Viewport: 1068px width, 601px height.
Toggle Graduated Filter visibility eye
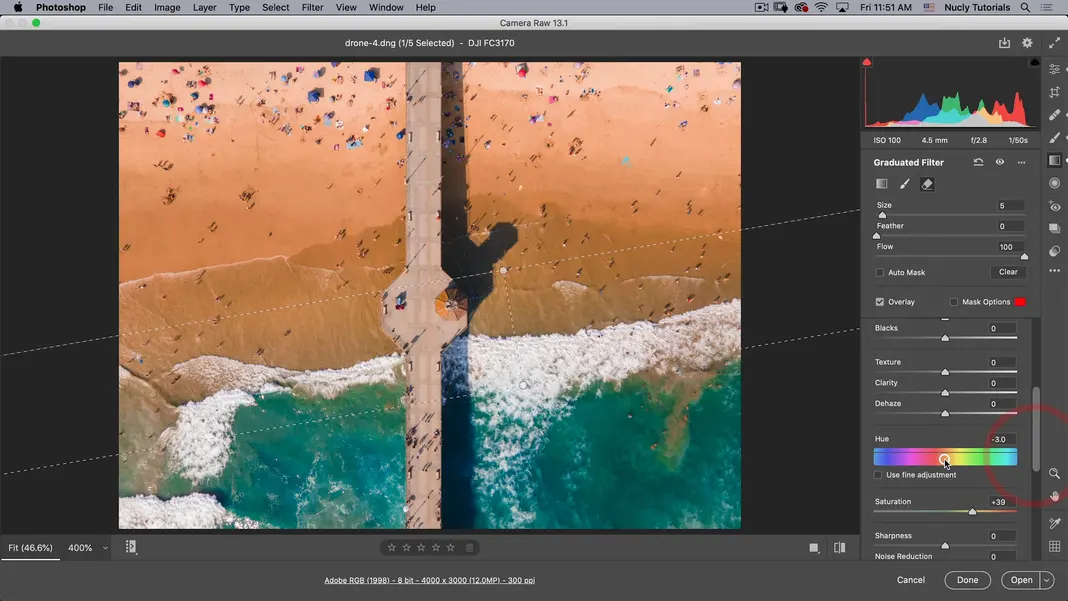click(999, 162)
